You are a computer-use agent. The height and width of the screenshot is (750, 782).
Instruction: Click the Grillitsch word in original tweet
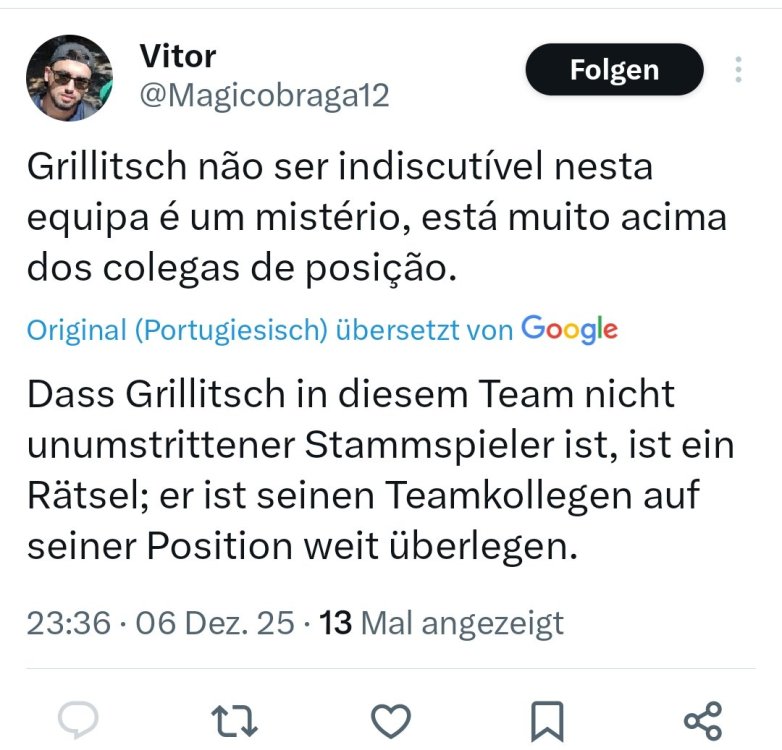click(107, 166)
